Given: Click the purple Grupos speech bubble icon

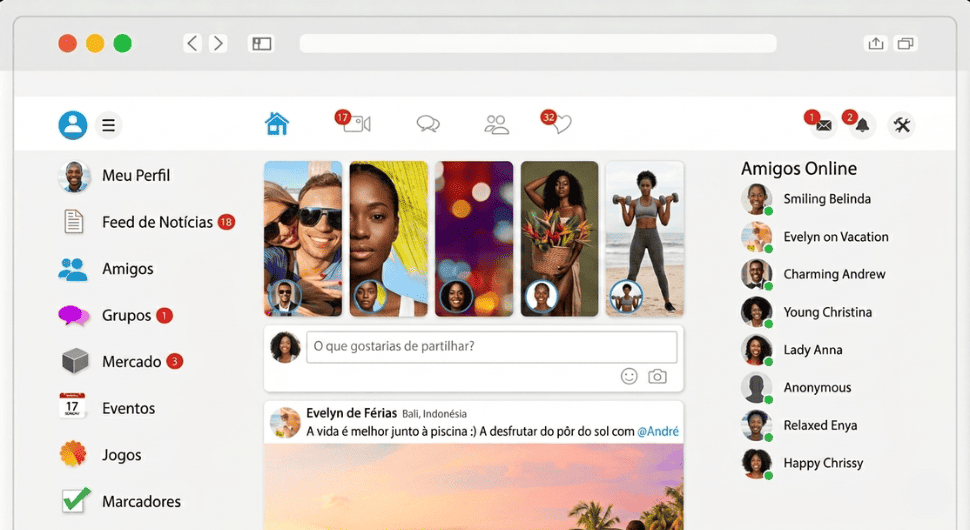Looking at the screenshot, I should click(73, 315).
